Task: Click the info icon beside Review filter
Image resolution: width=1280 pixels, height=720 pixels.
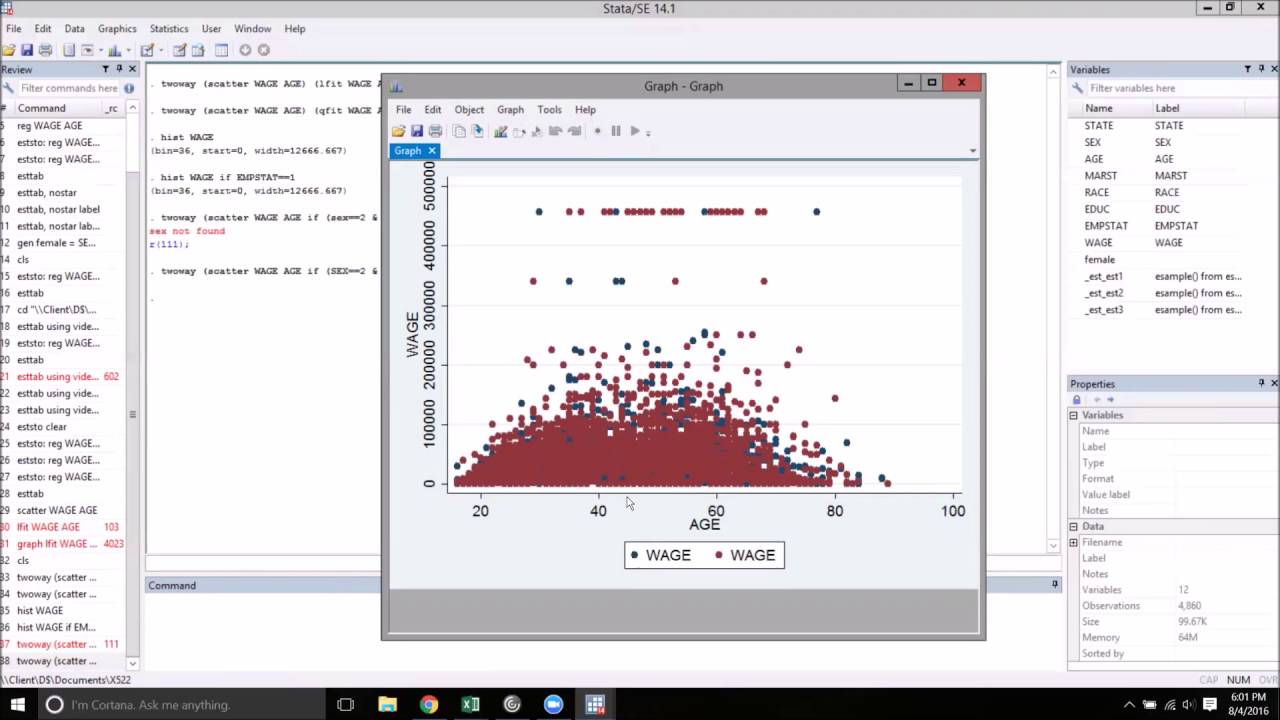Action: coord(129,88)
